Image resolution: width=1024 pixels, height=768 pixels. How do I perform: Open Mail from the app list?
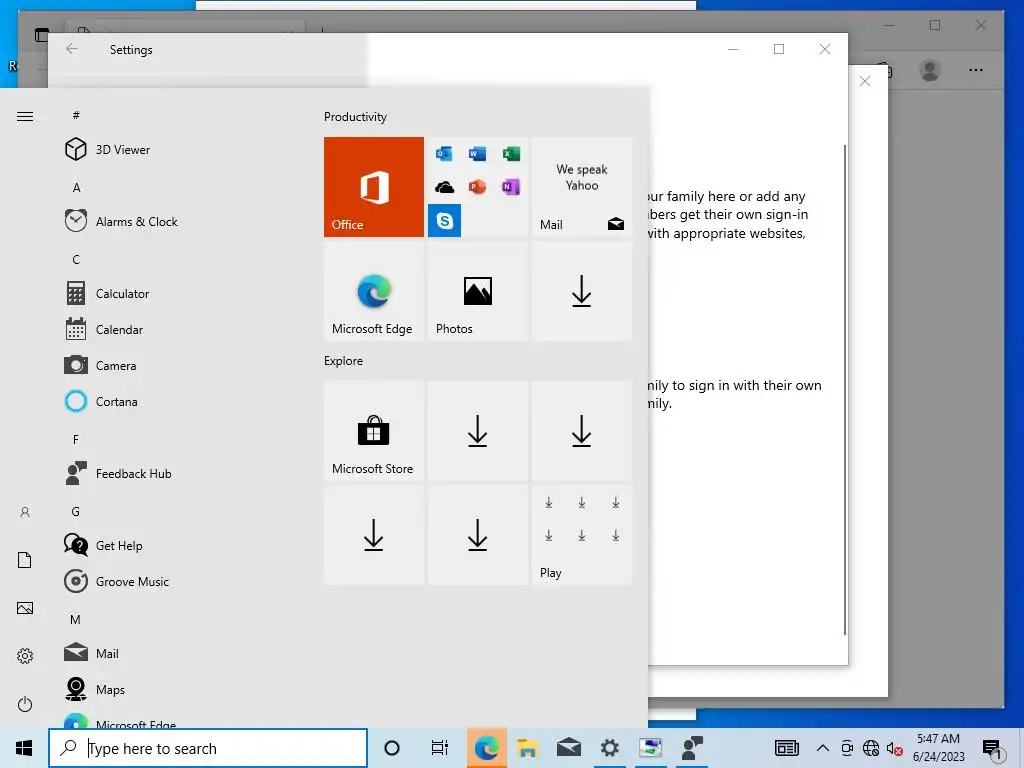coord(174,653)
